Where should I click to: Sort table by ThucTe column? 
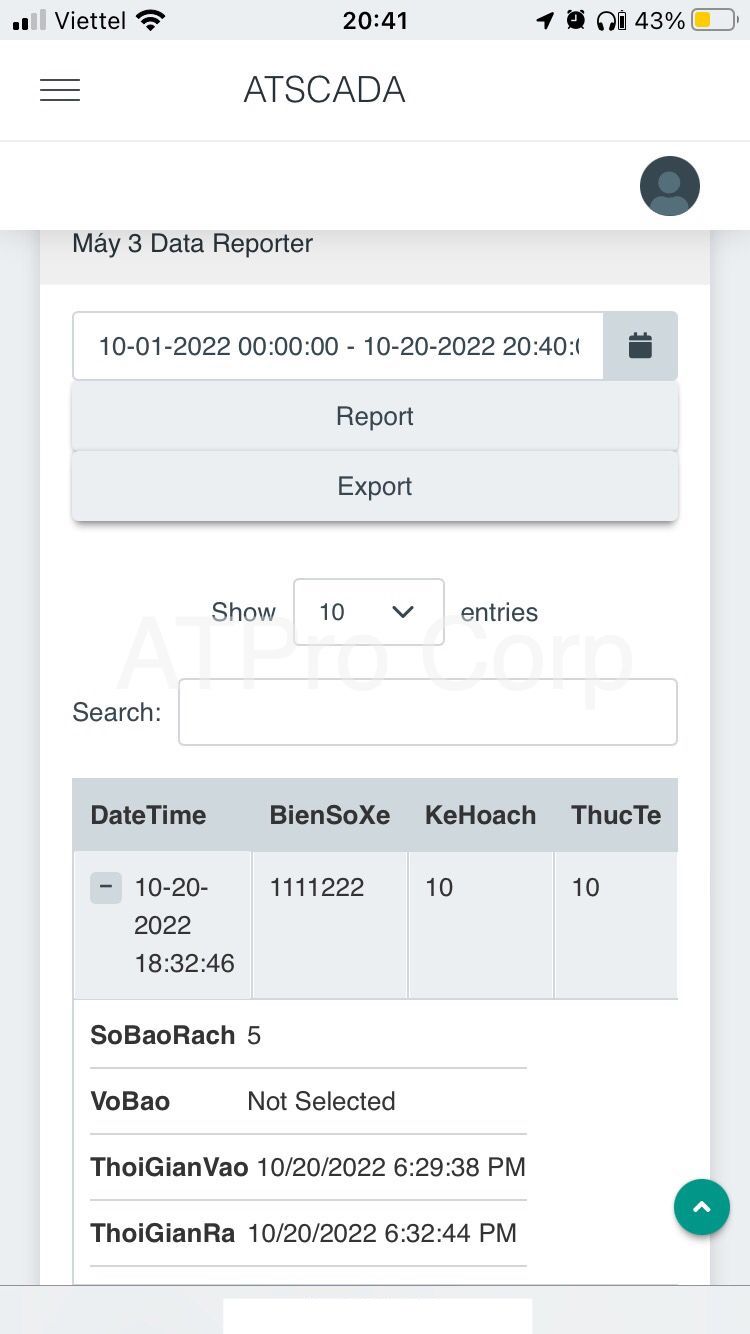(616, 815)
